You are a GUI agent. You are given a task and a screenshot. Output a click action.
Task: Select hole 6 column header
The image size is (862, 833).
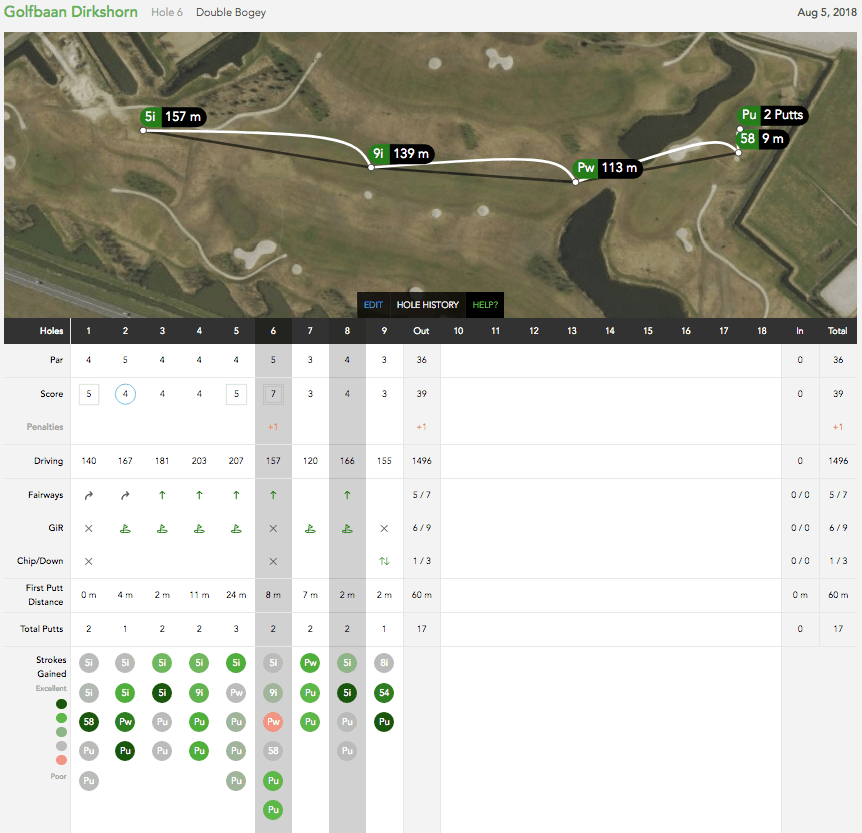point(273,331)
